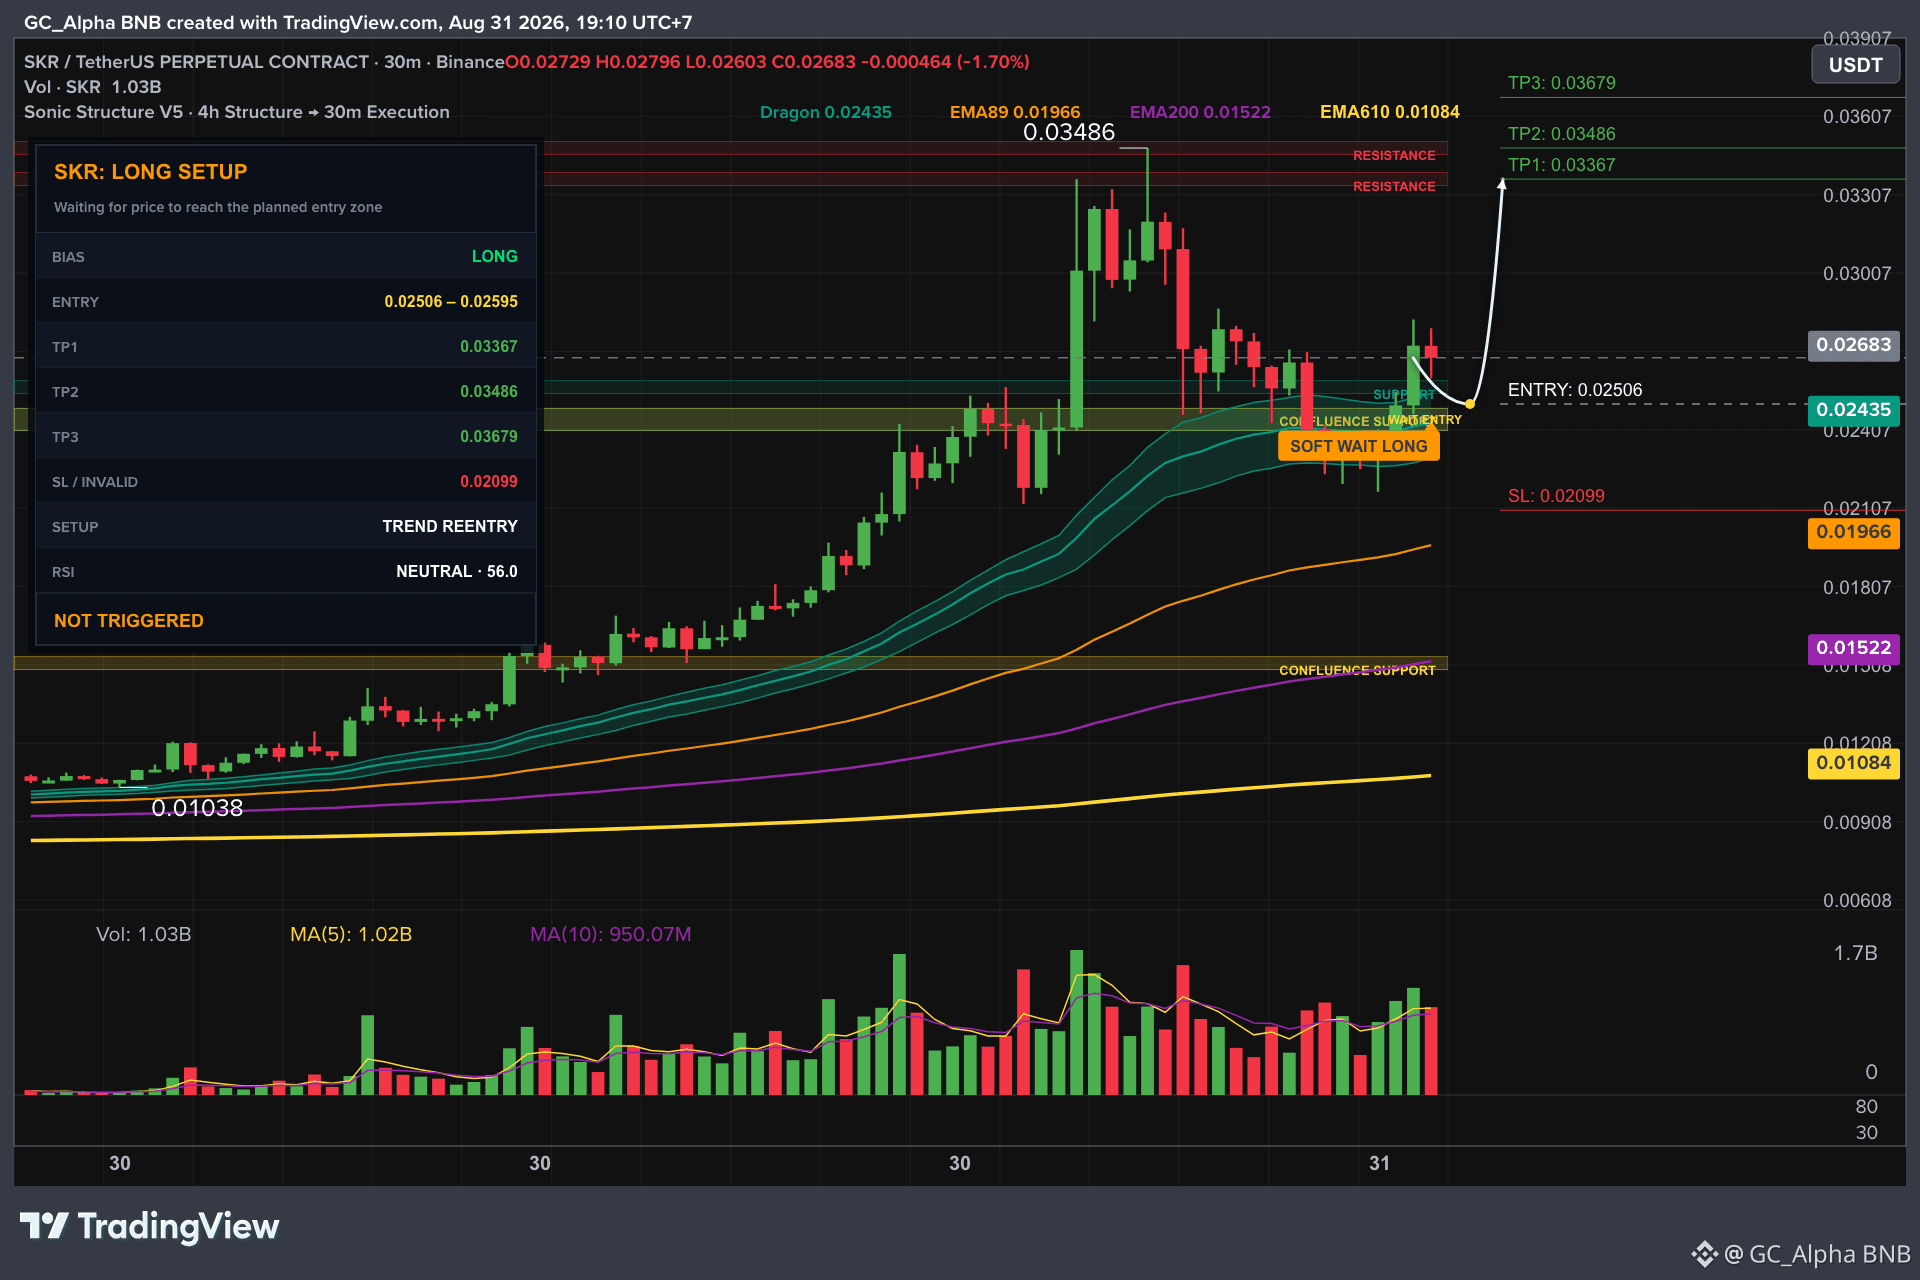The image size is (1920, 1280).
Task: Click the 0.00608 price axis tick
Action: click(x=1857, y=901)
